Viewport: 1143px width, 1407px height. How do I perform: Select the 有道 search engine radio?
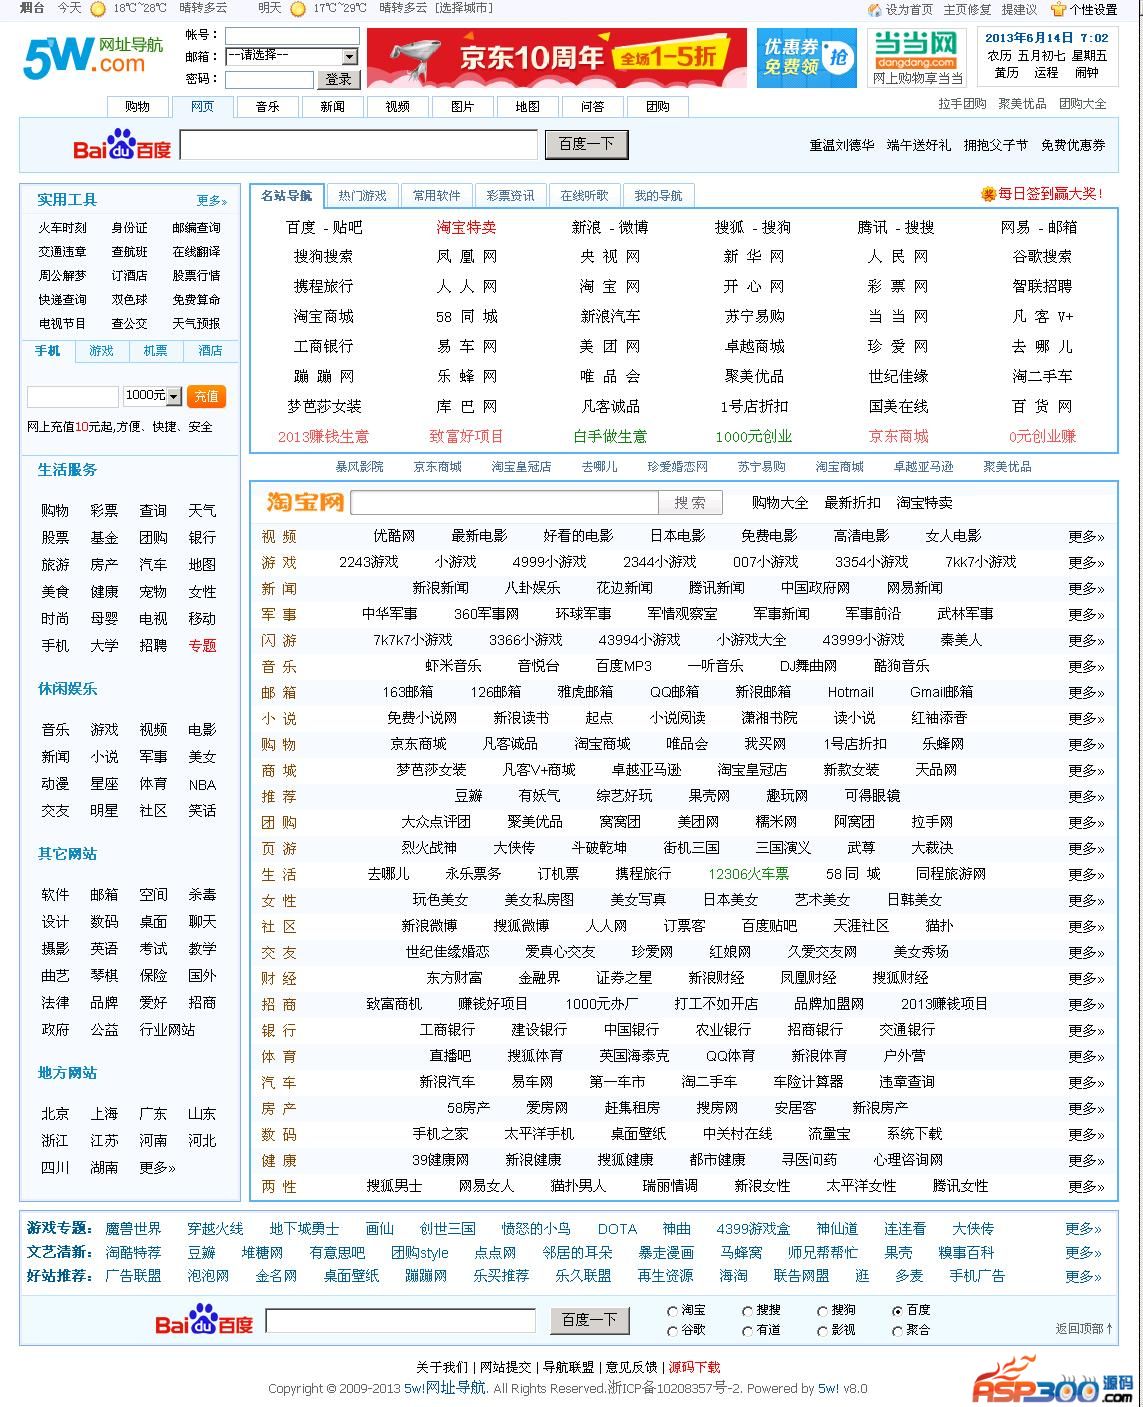[747, 1331]
